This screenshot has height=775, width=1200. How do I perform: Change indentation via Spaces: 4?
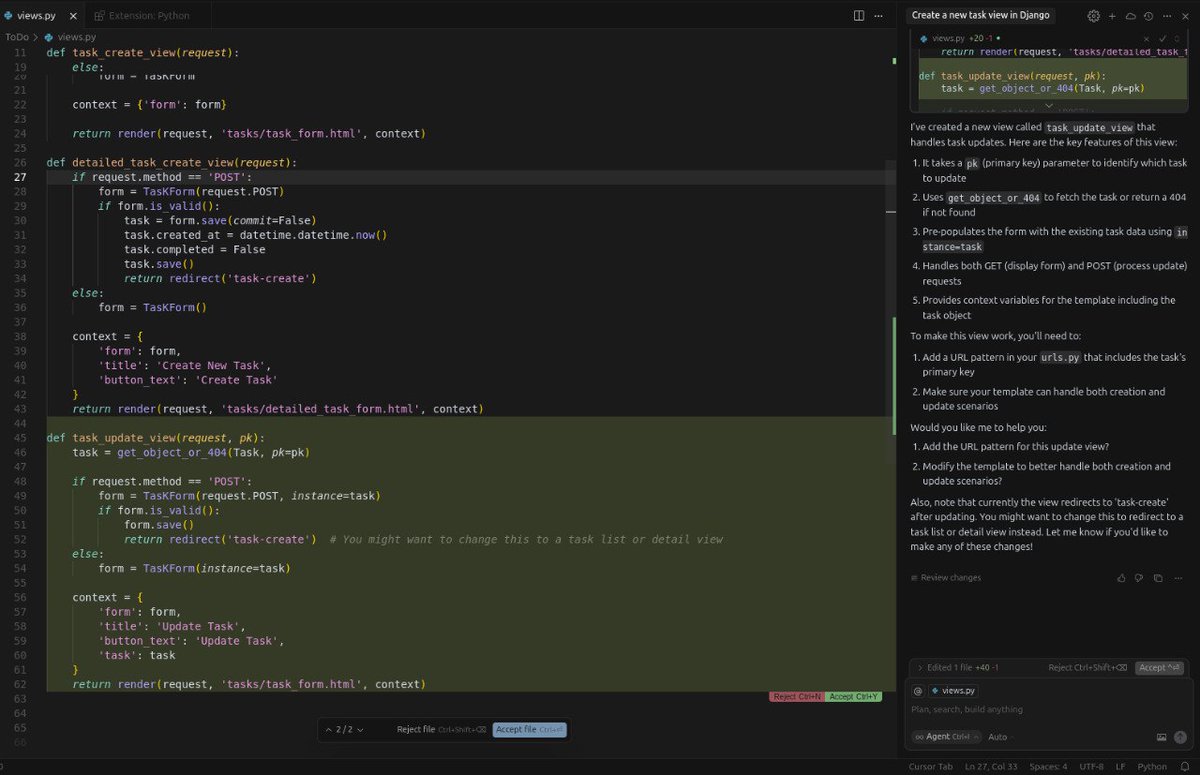1048,767
